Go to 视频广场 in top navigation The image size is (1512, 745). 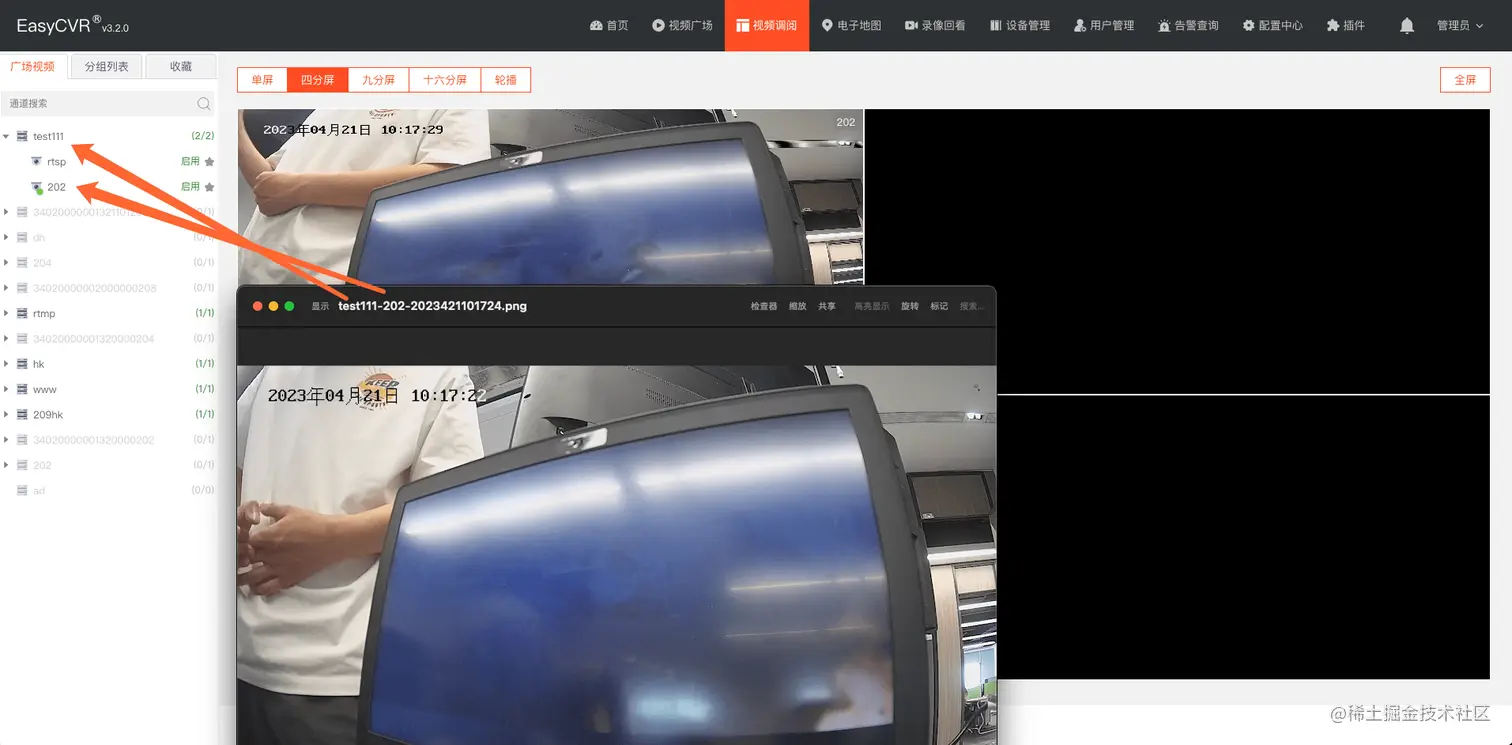pos(683,25)
